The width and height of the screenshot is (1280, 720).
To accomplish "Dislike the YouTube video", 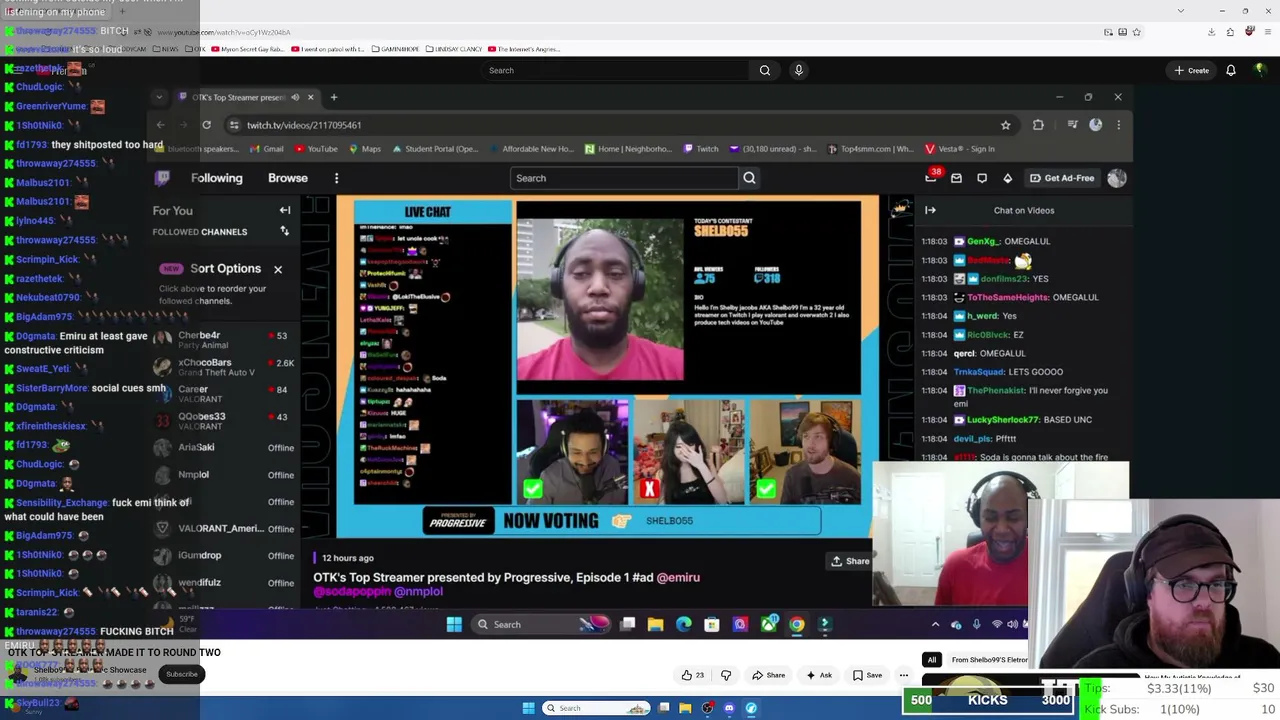I will pos(726,675).
